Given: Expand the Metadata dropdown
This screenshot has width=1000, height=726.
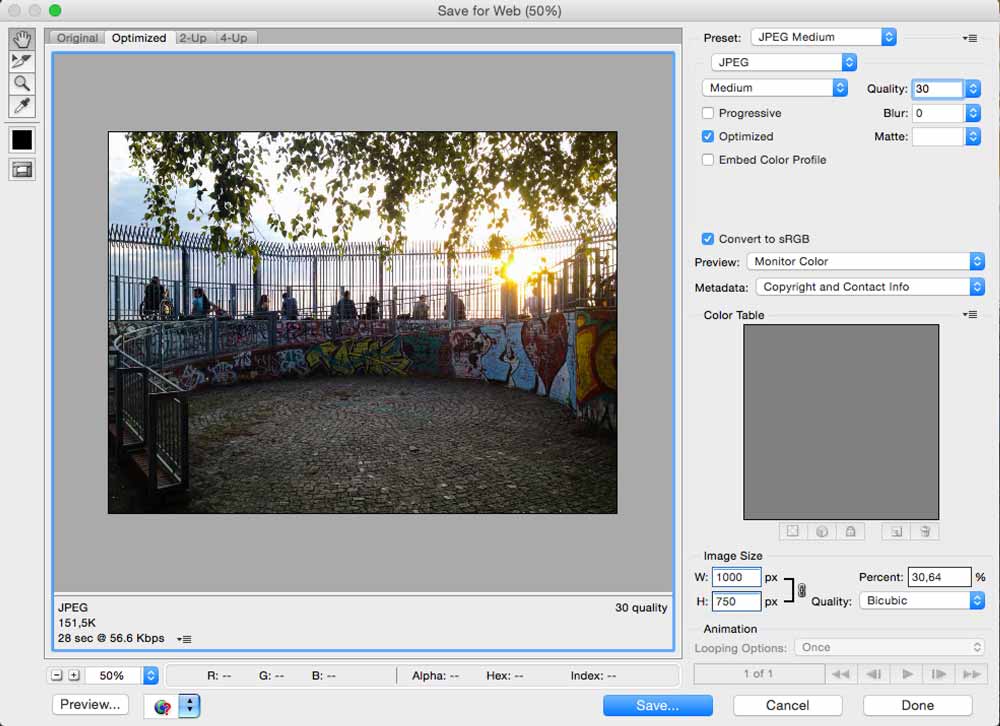Looking at the screenshot, I should click(868, 287).
